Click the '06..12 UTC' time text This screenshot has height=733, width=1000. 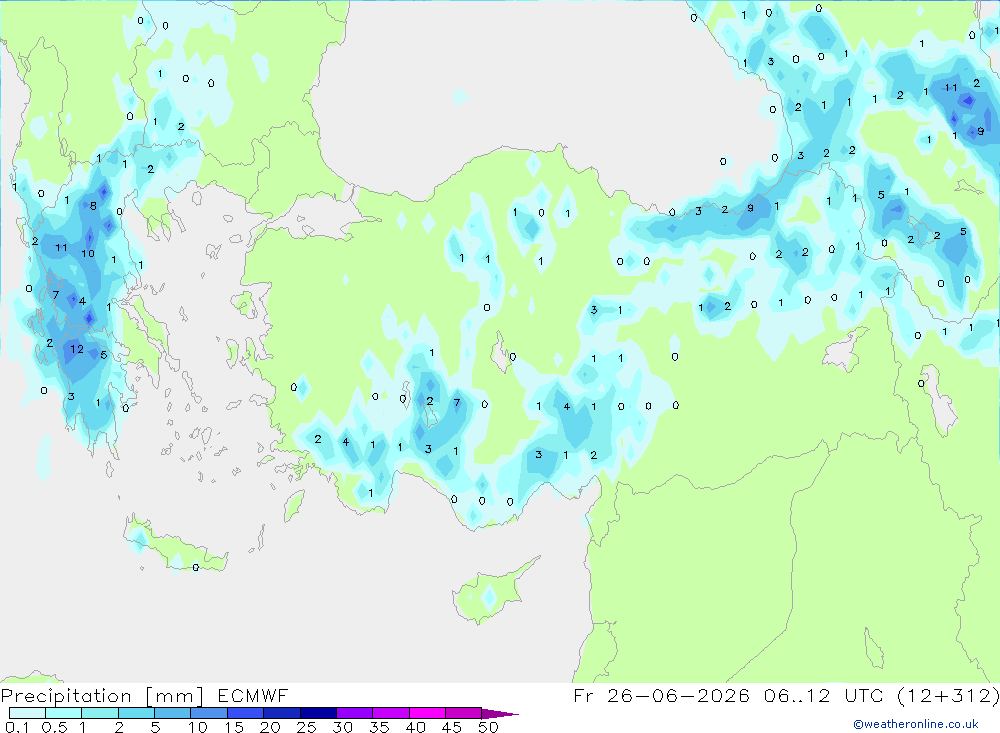coord(823,695)
